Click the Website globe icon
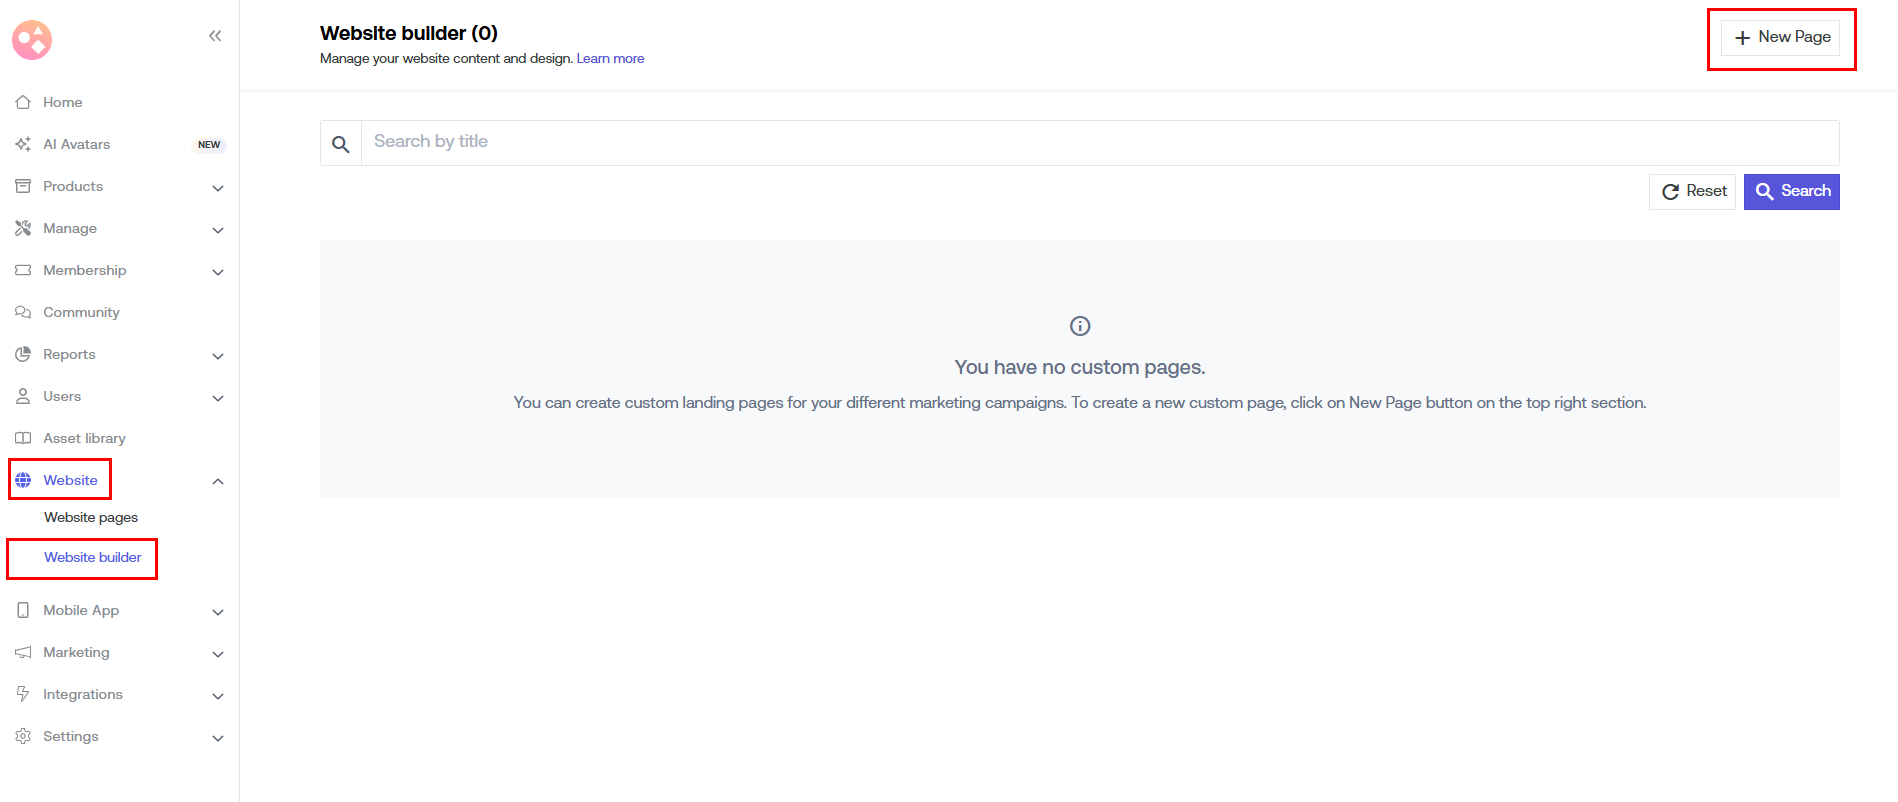1898x802 pixels. click(x=23, y=480)
